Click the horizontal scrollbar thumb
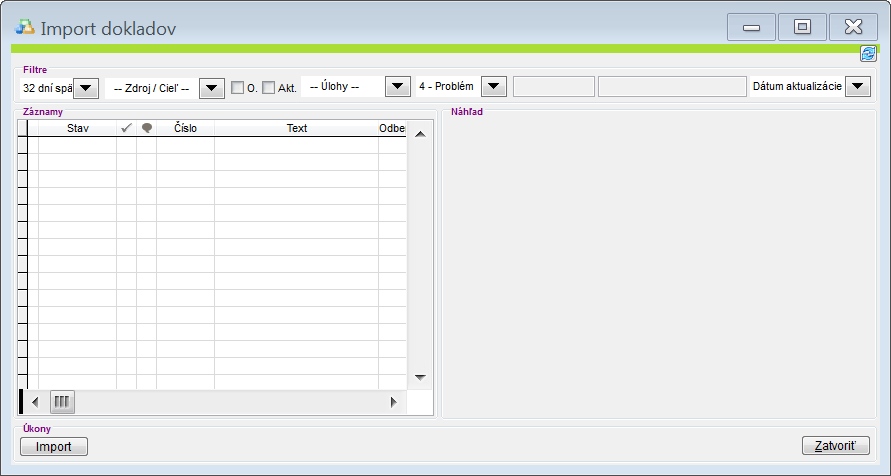 click(63, 401)
